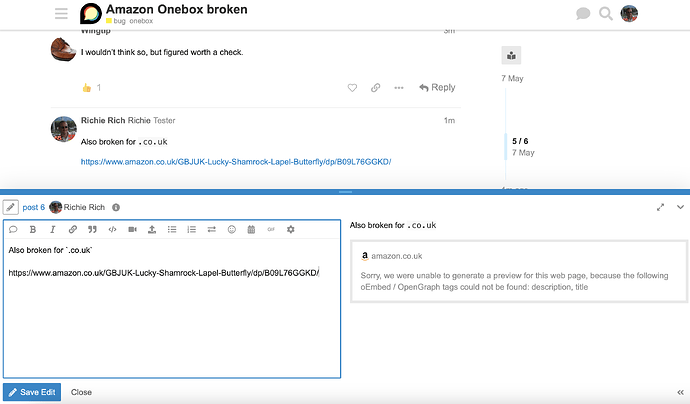Open the post 6 link in composer
690x404 pixels.
tap(33, 207)
